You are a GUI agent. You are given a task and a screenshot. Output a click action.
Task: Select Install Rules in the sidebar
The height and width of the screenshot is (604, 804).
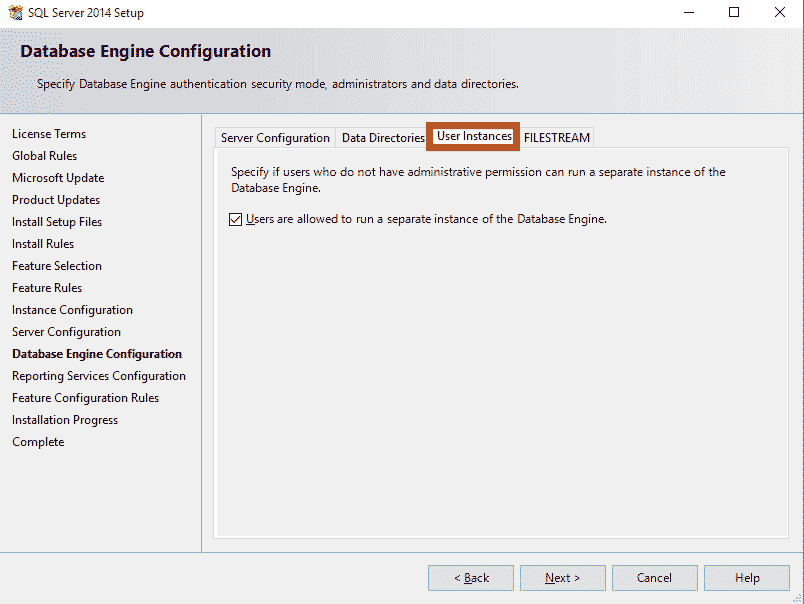tap(42, 243)
